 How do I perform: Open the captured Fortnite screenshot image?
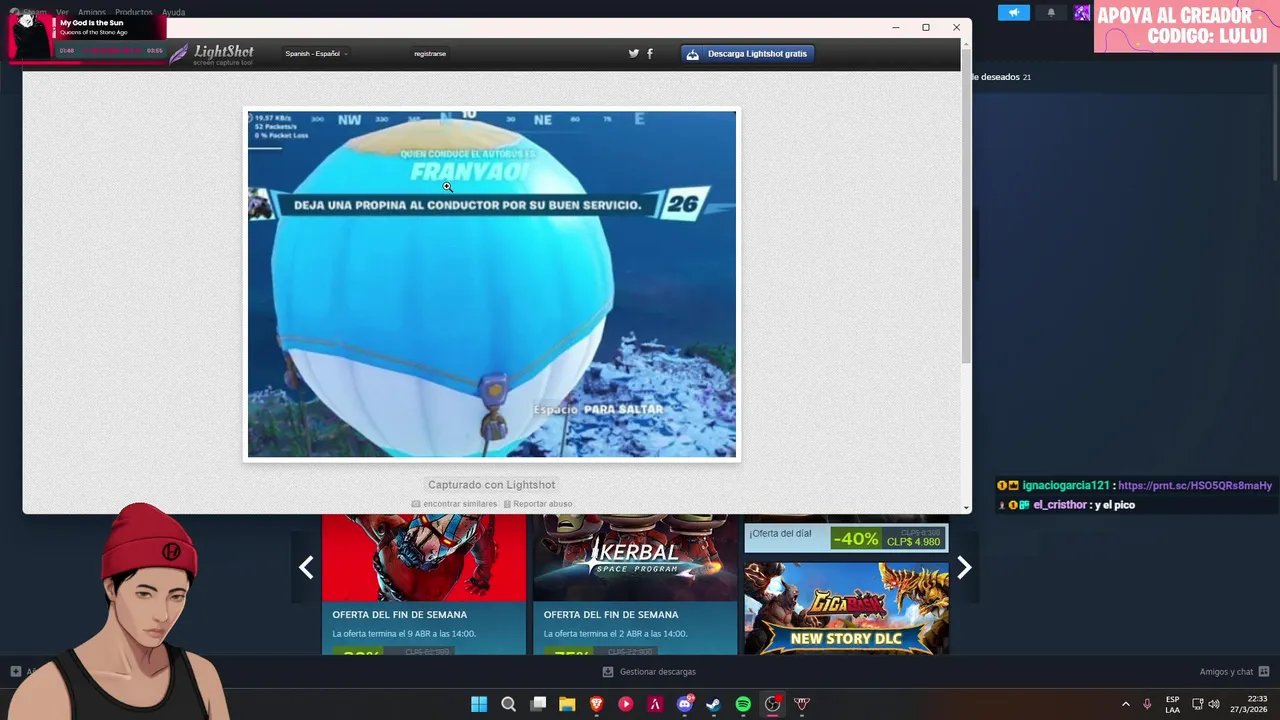coord(492,284)
